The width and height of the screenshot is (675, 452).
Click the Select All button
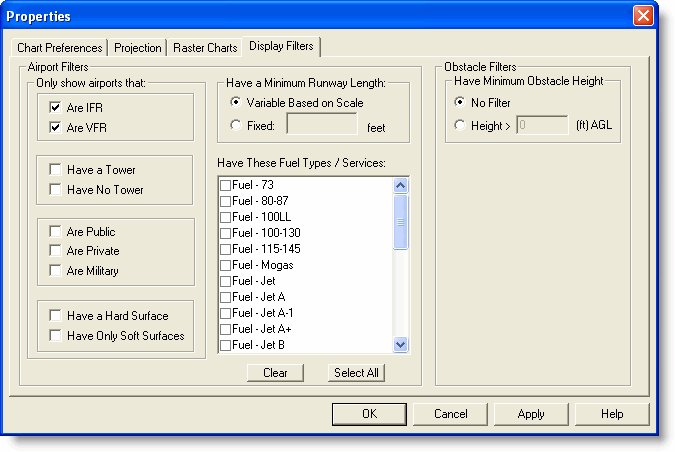(356, 373)
